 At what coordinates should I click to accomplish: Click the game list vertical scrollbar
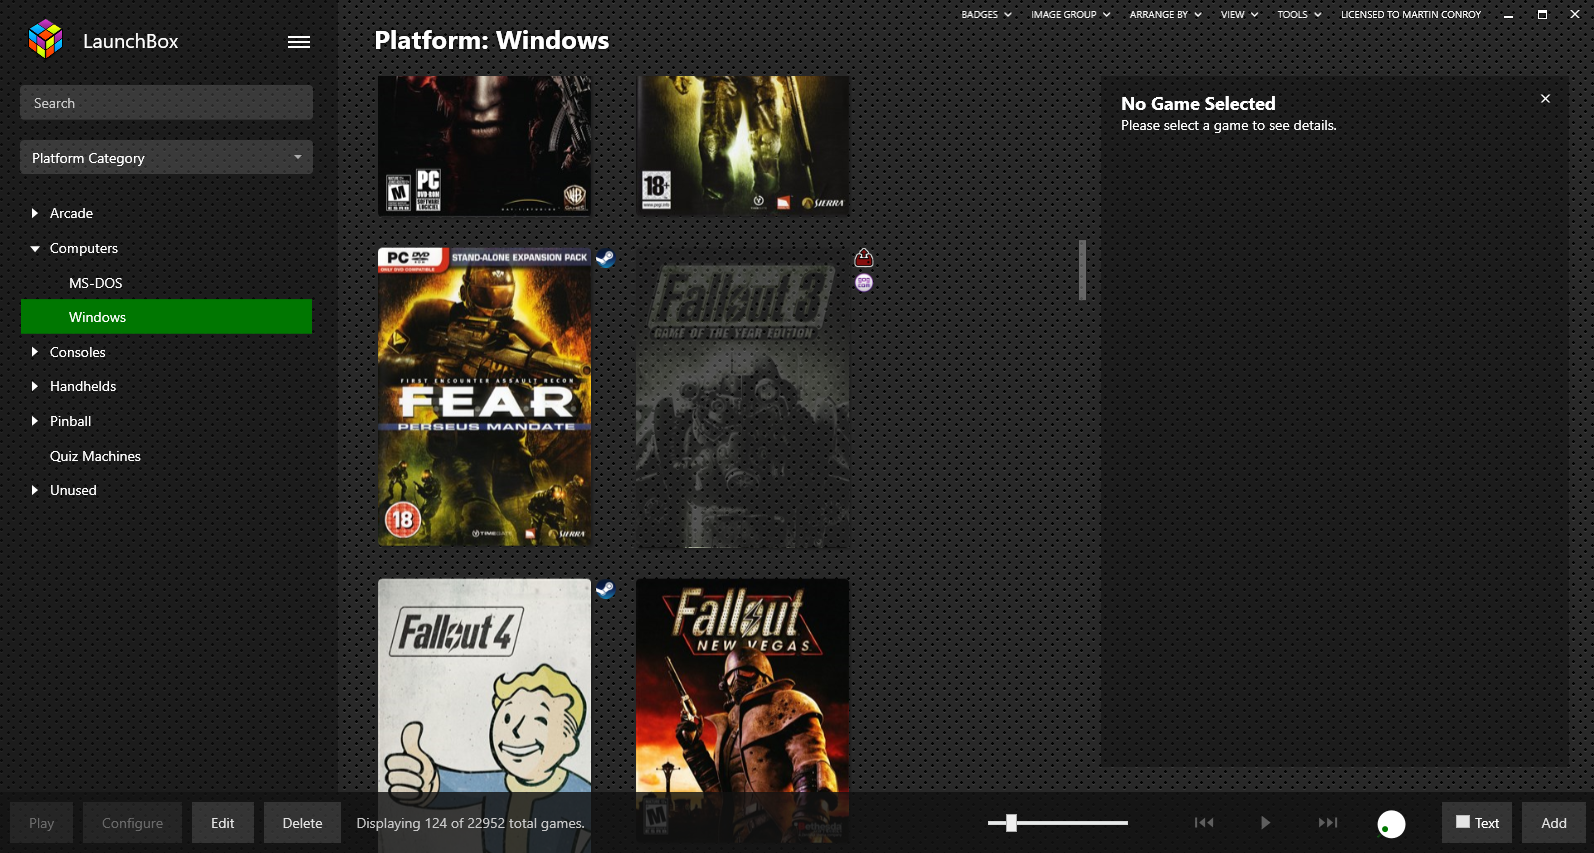tap(1082, 270)
